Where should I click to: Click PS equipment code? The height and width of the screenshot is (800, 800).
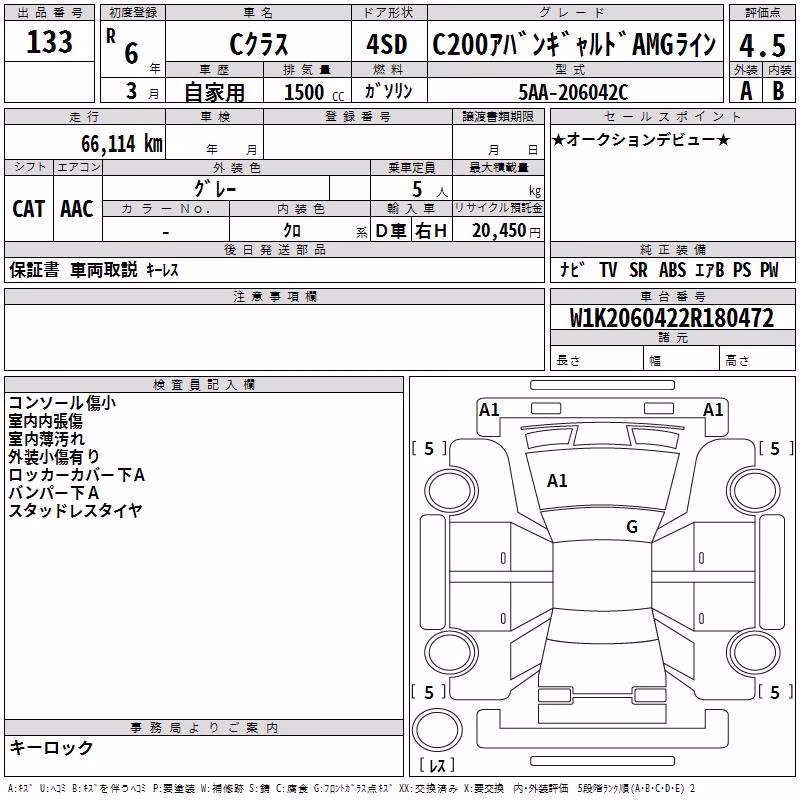[742, 269]
